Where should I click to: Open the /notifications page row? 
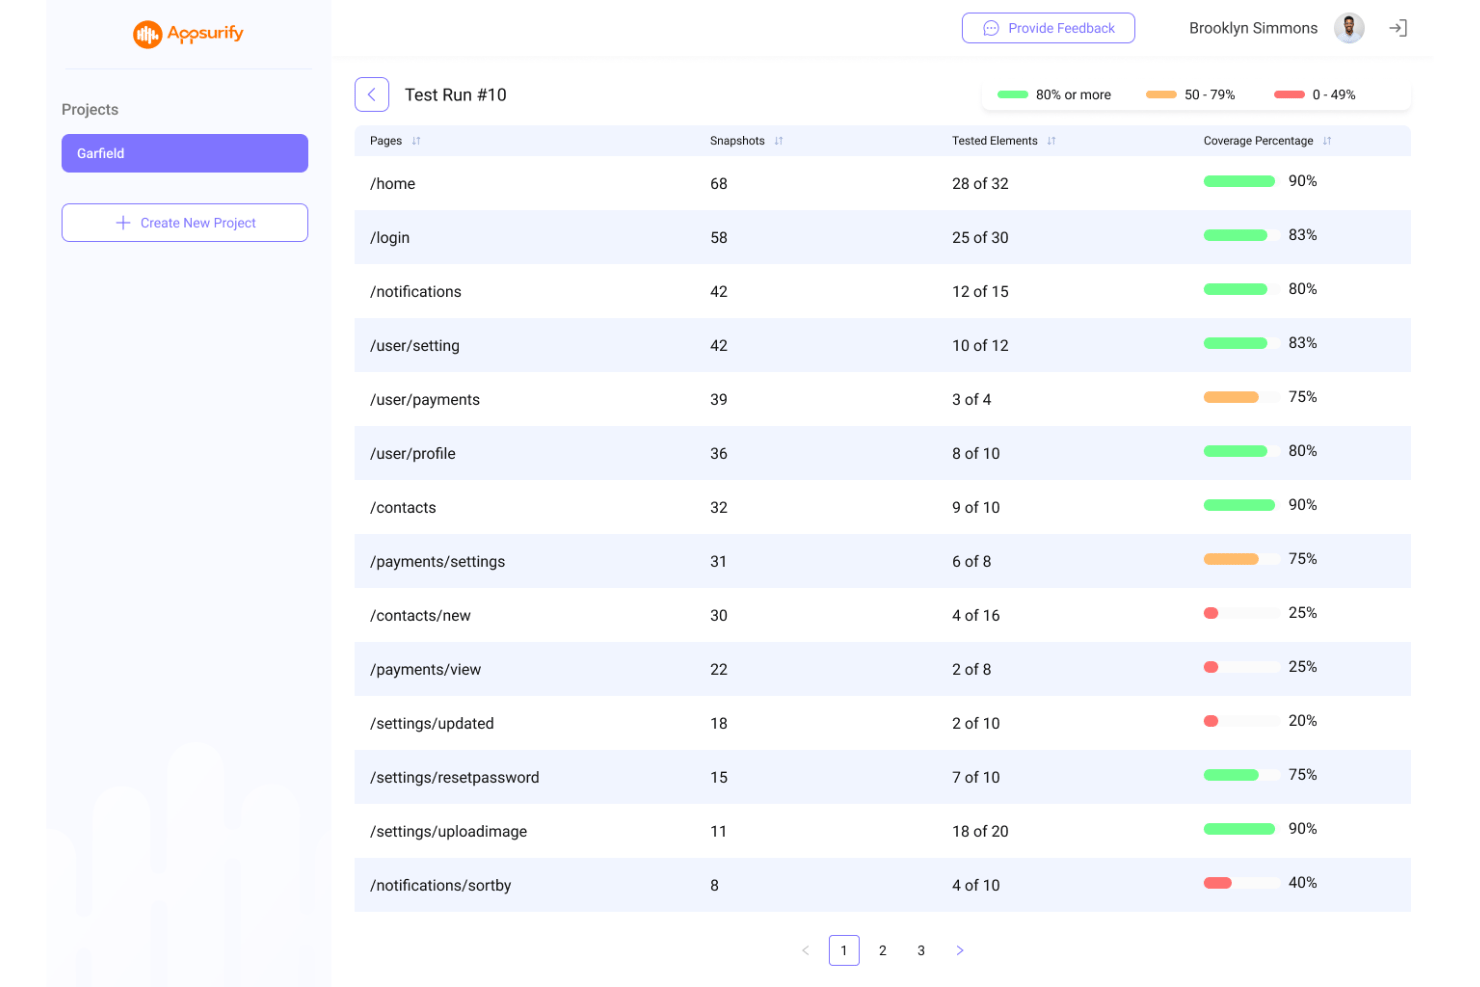pos(882,291)
